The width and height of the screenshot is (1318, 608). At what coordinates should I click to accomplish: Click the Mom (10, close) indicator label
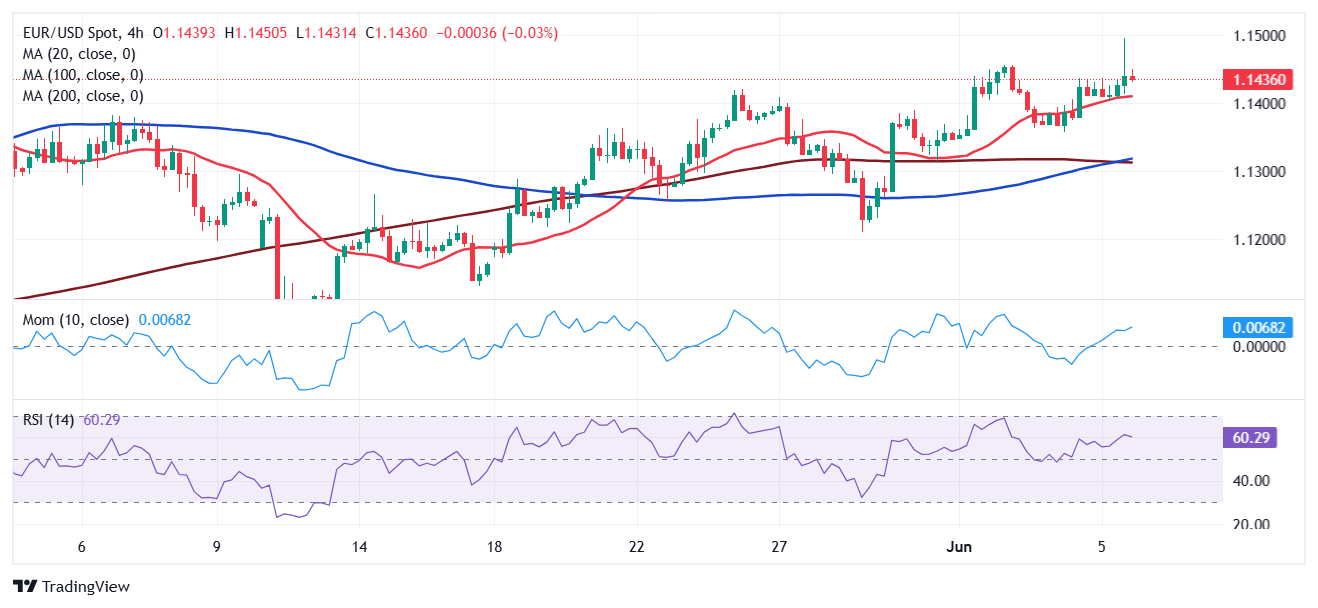click(x=76, y=320)
